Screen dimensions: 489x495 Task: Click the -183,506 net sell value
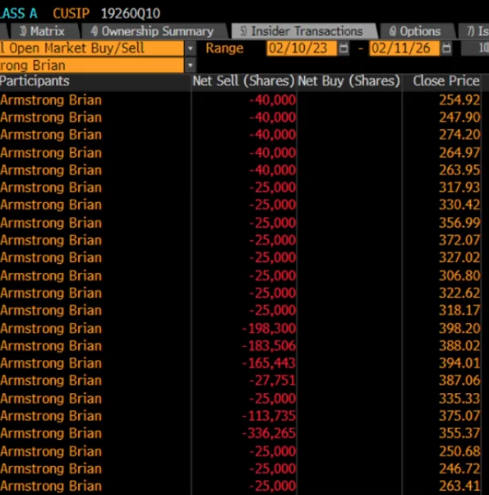click(269, 346)
